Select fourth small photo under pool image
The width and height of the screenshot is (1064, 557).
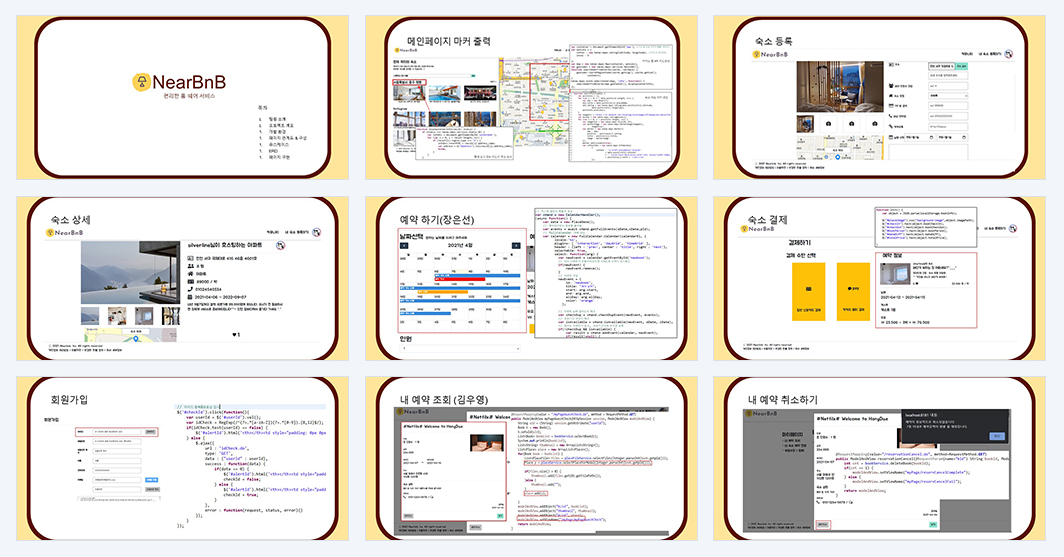point(171,316)
